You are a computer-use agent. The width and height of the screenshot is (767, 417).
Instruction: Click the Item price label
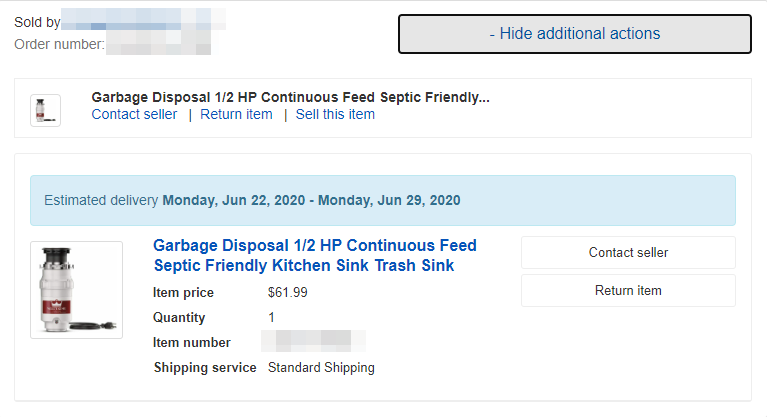[x=183, y=293]
